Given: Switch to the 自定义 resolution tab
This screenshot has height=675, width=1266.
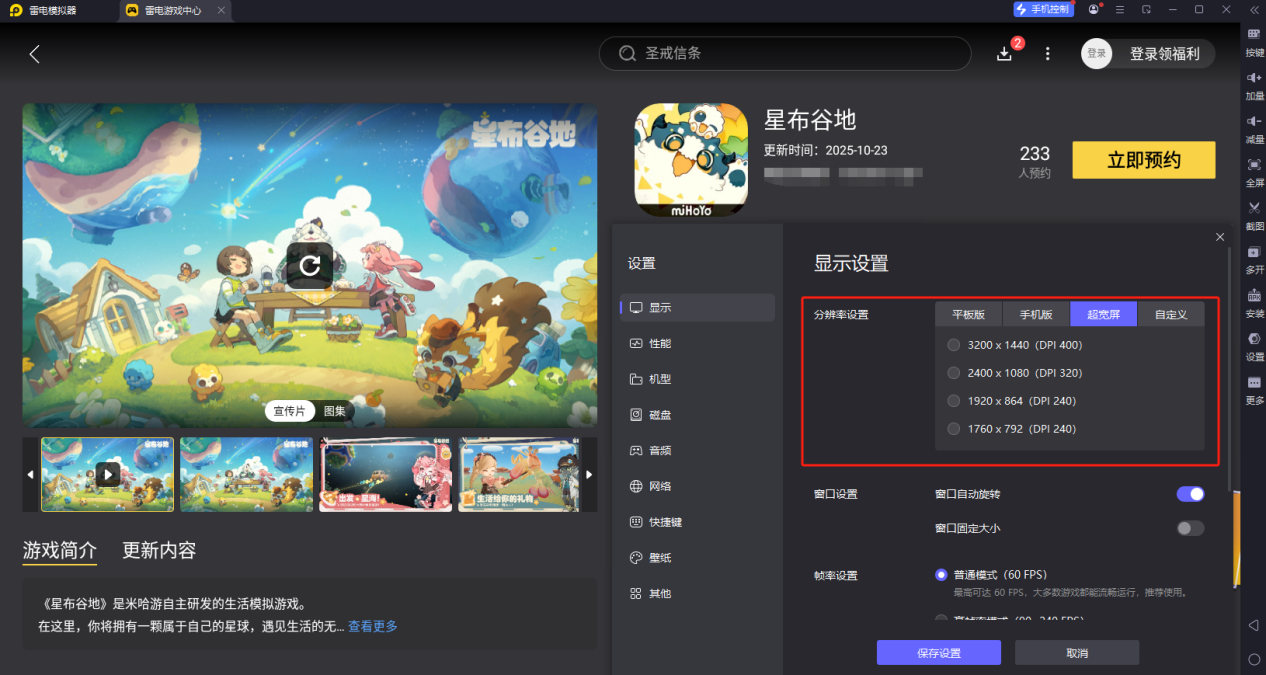Looking at the screenshot, I should [x=1172, y=313].
